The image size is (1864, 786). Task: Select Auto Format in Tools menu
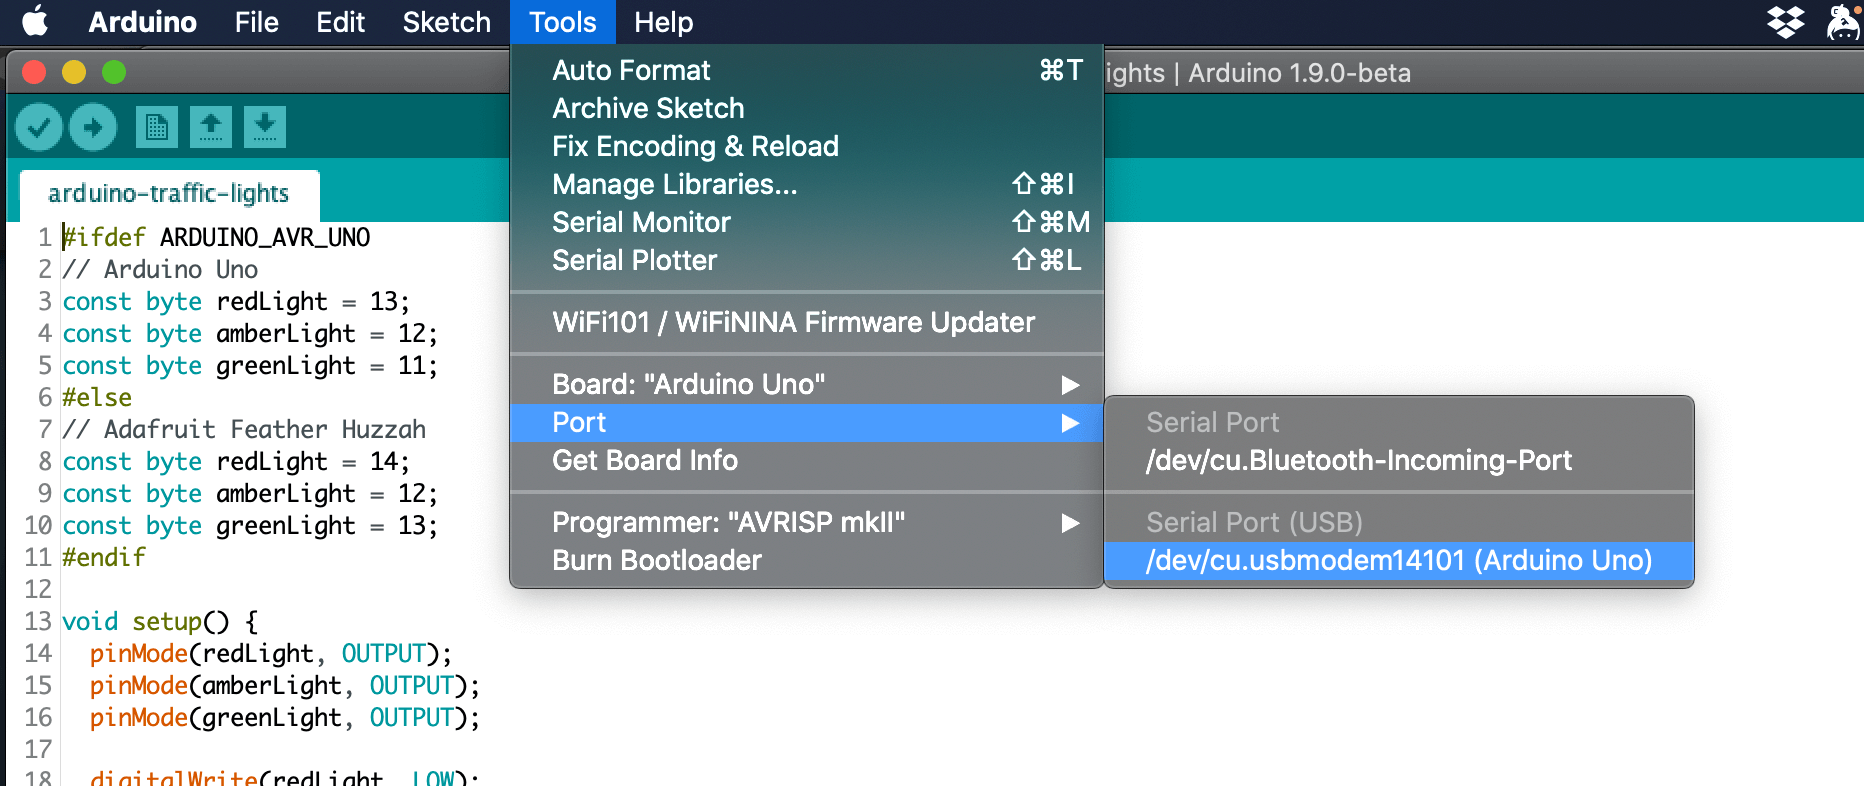point(631,70)
